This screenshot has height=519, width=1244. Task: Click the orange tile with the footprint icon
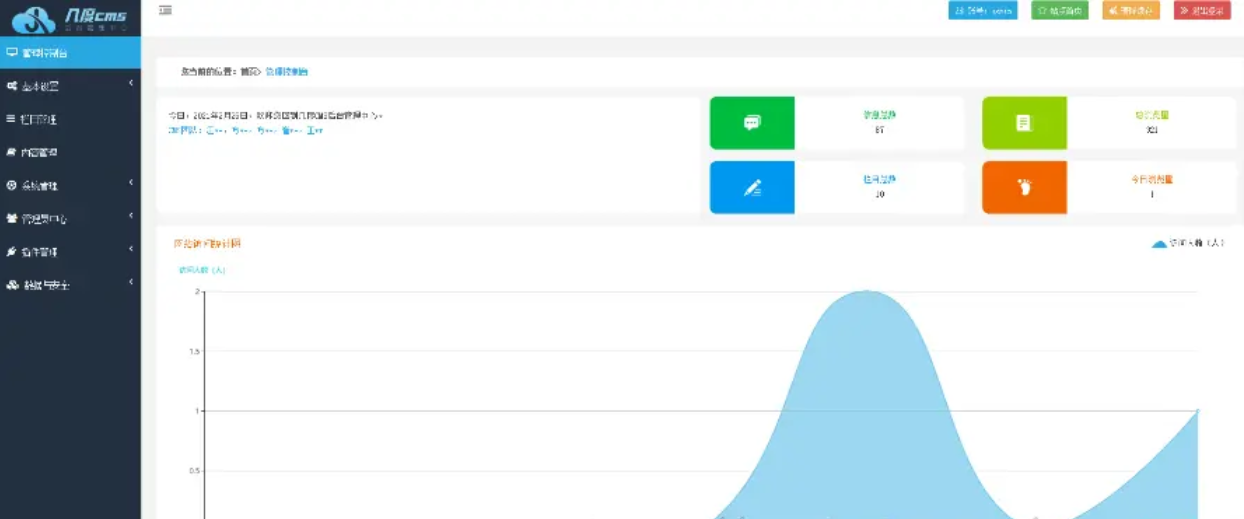[1024, 187]
